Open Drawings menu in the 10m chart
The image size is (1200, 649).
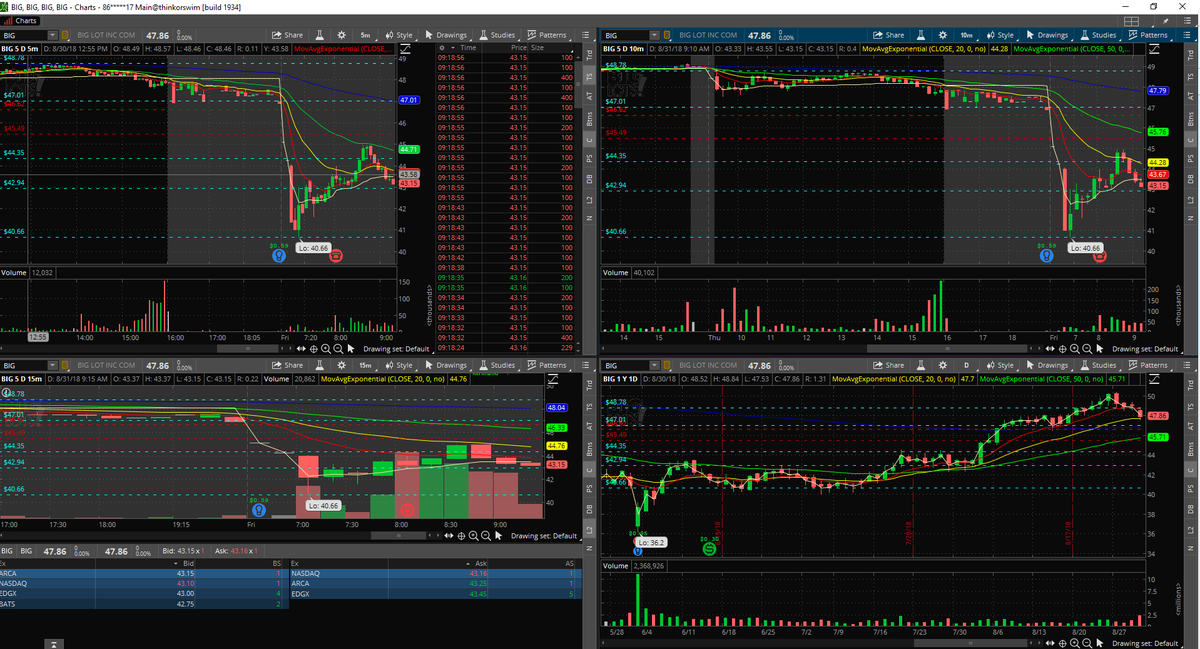coord(1048,35)
